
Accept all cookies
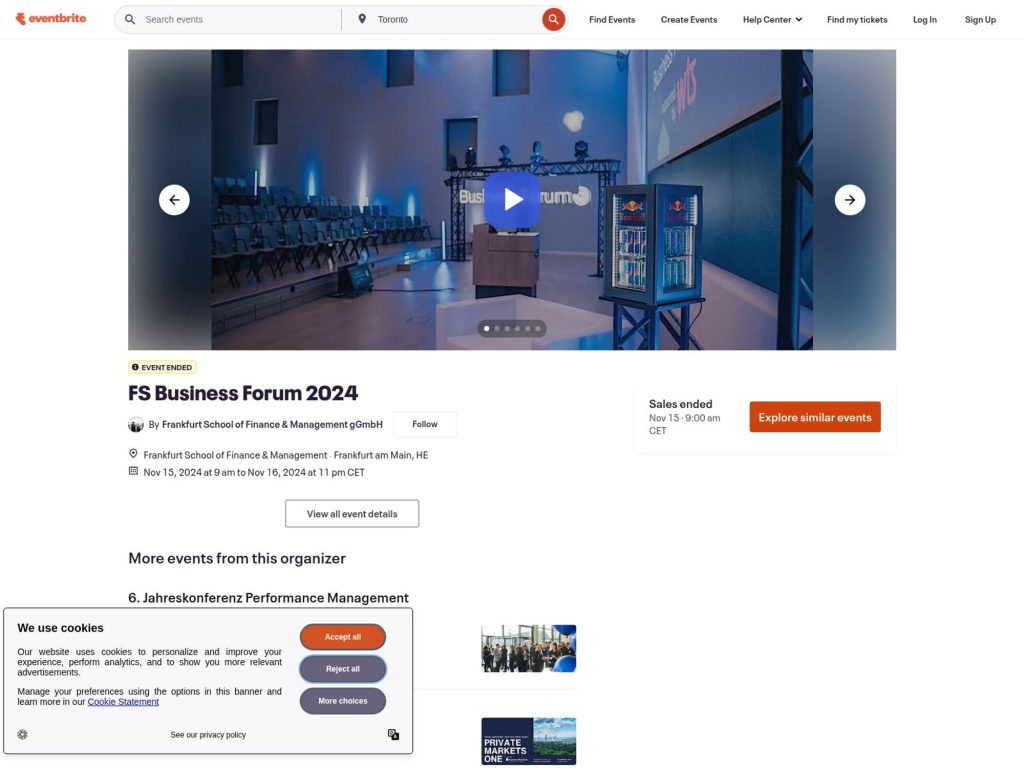coord(343,636)
